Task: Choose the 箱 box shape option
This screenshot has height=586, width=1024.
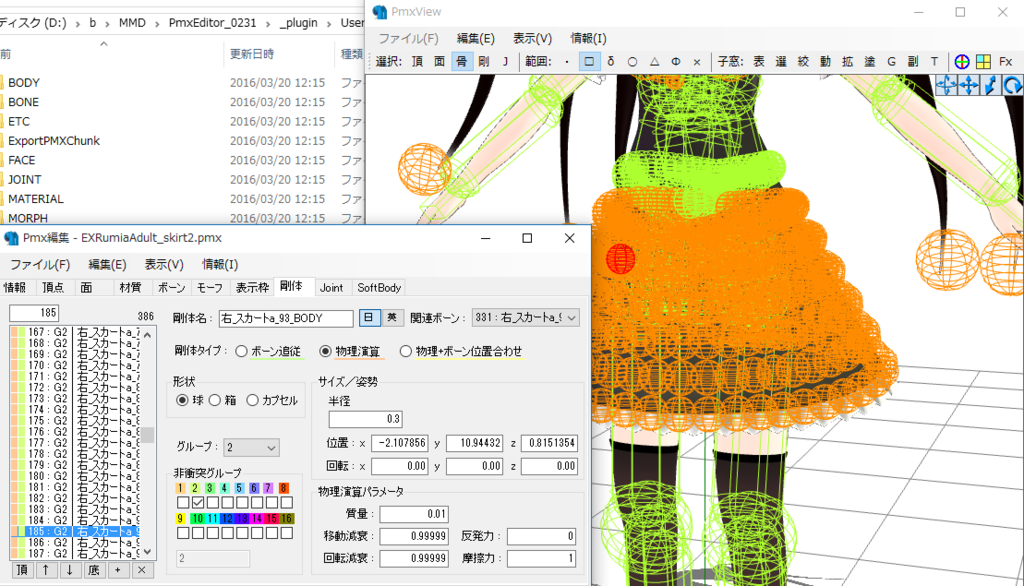Action: click(x=215, y=400)
